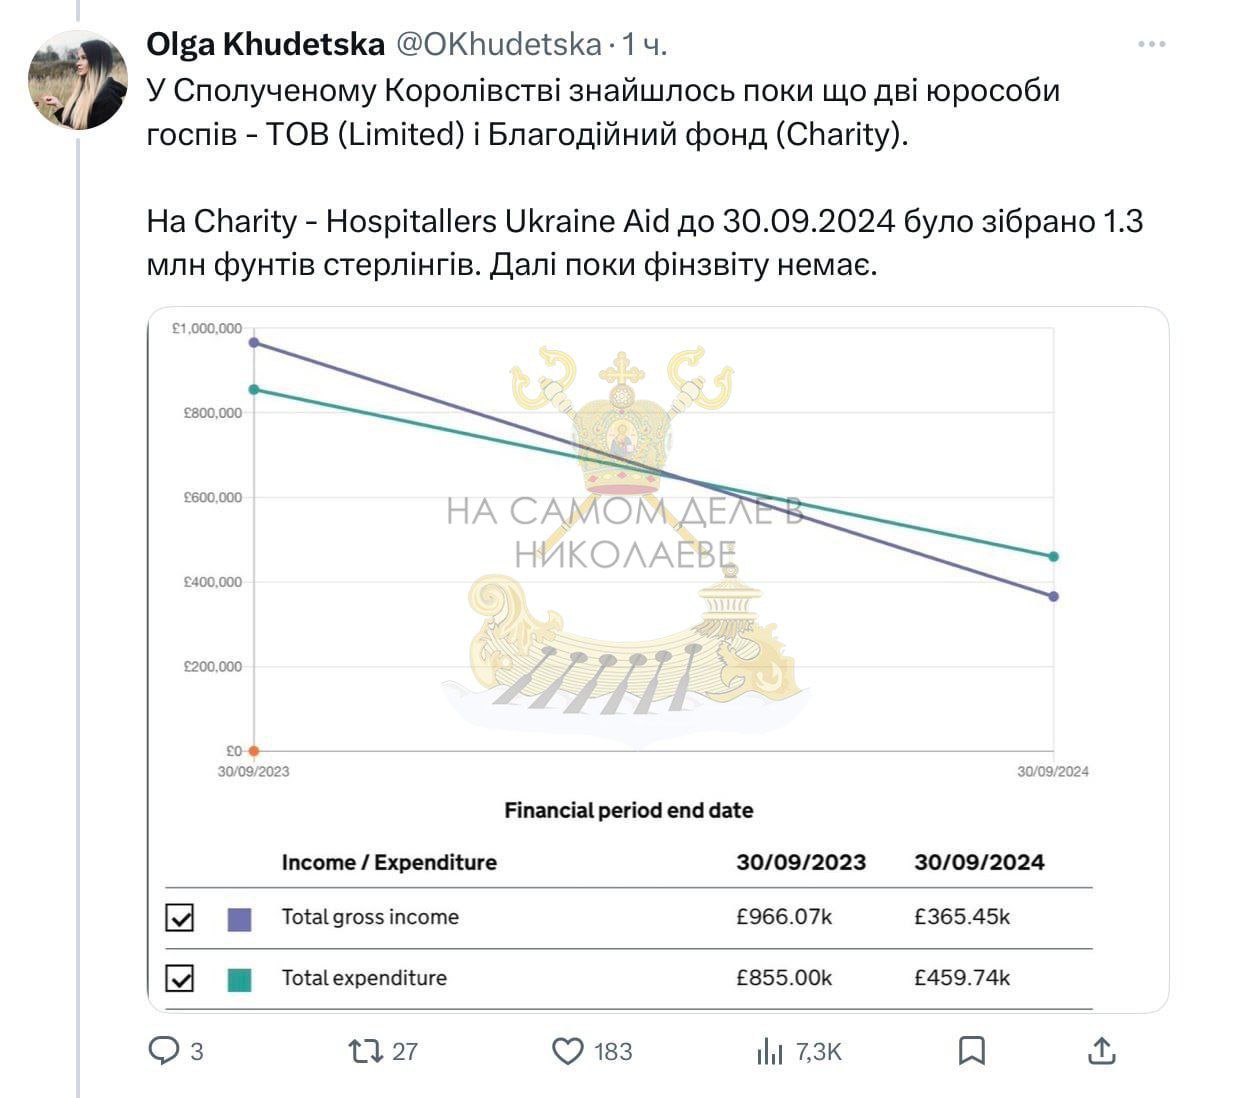Click the reply comment icon
This screenshot has width=1252, height=1098.
(x=163, y=1051)
